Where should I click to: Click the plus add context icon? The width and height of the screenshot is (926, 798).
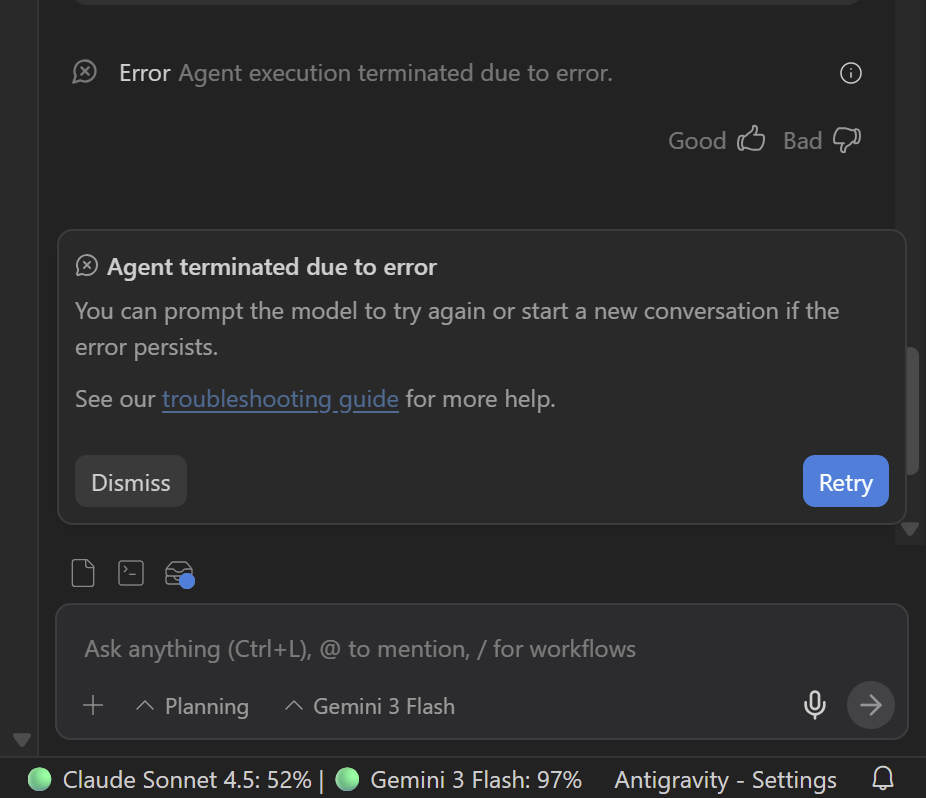point(93,706)
